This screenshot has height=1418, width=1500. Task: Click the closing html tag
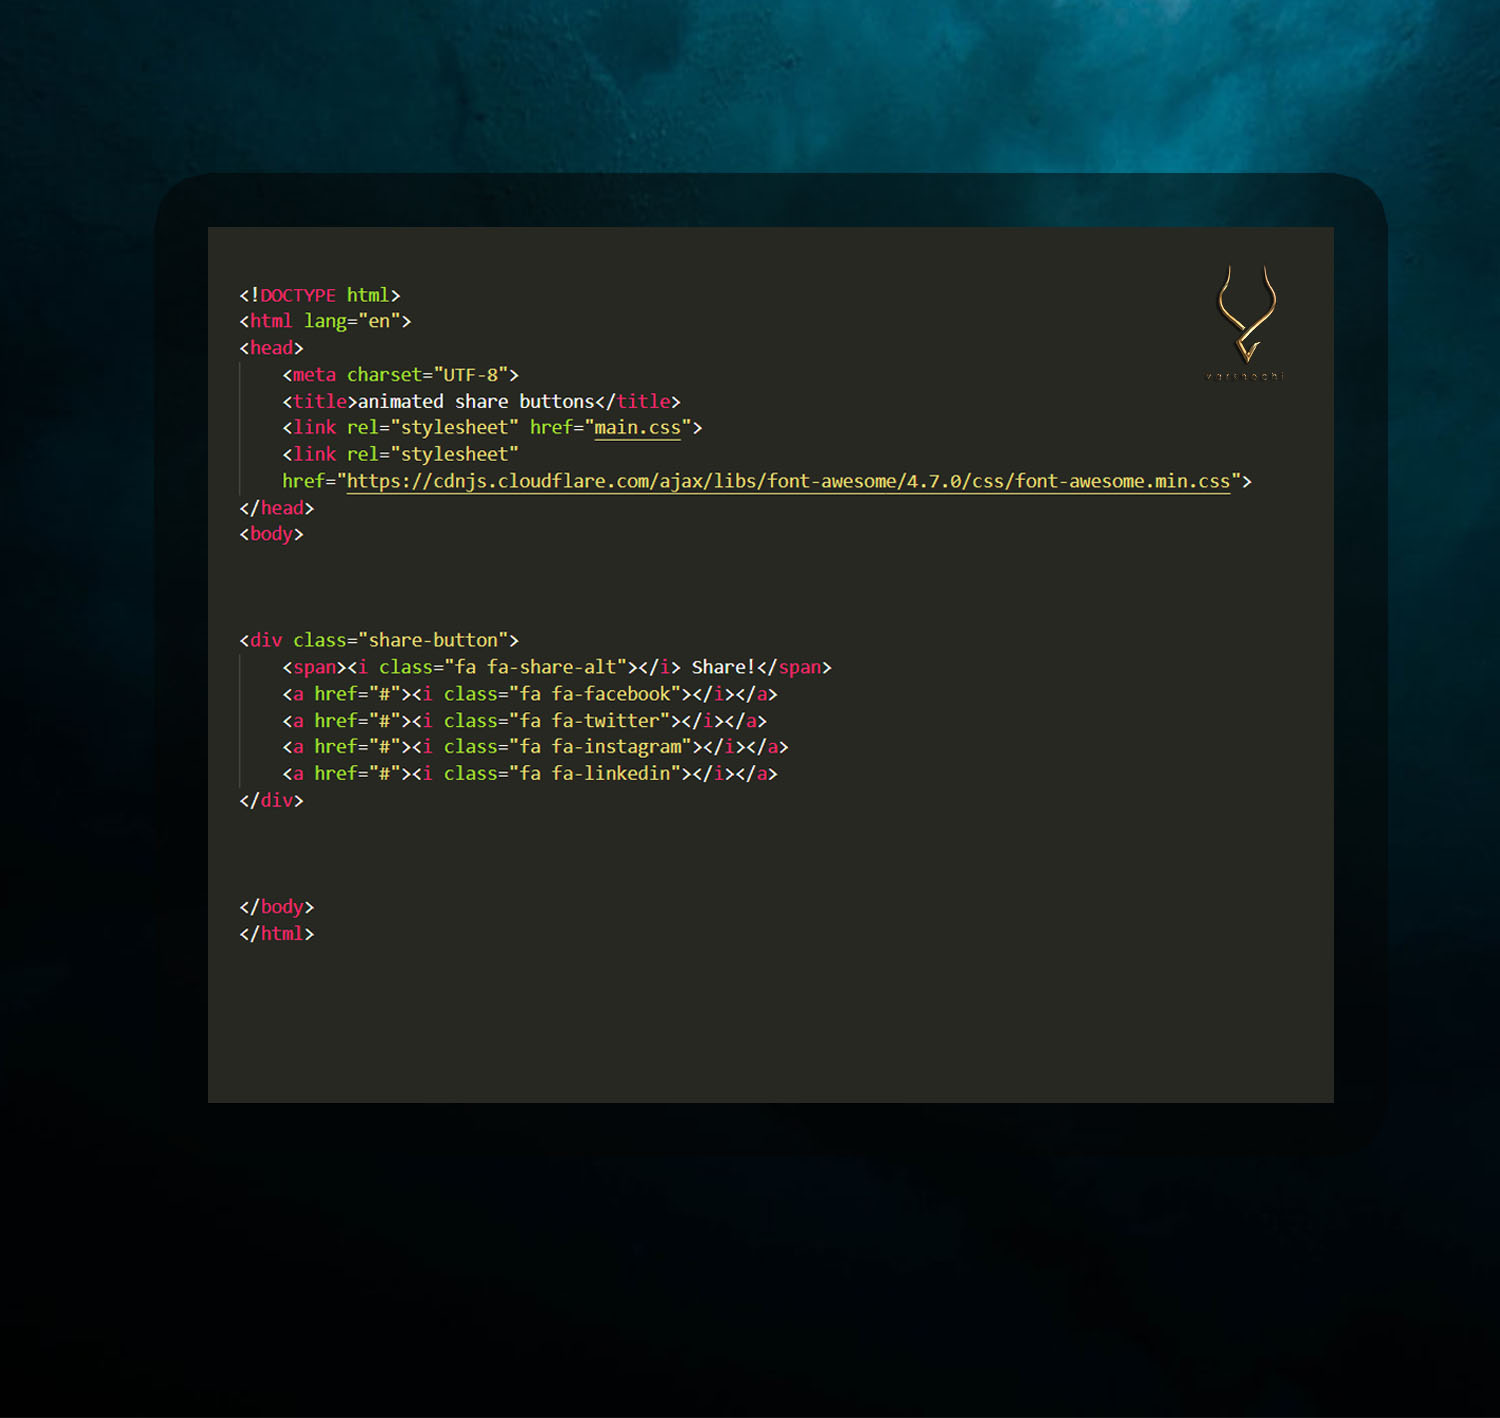pos(277,934)
